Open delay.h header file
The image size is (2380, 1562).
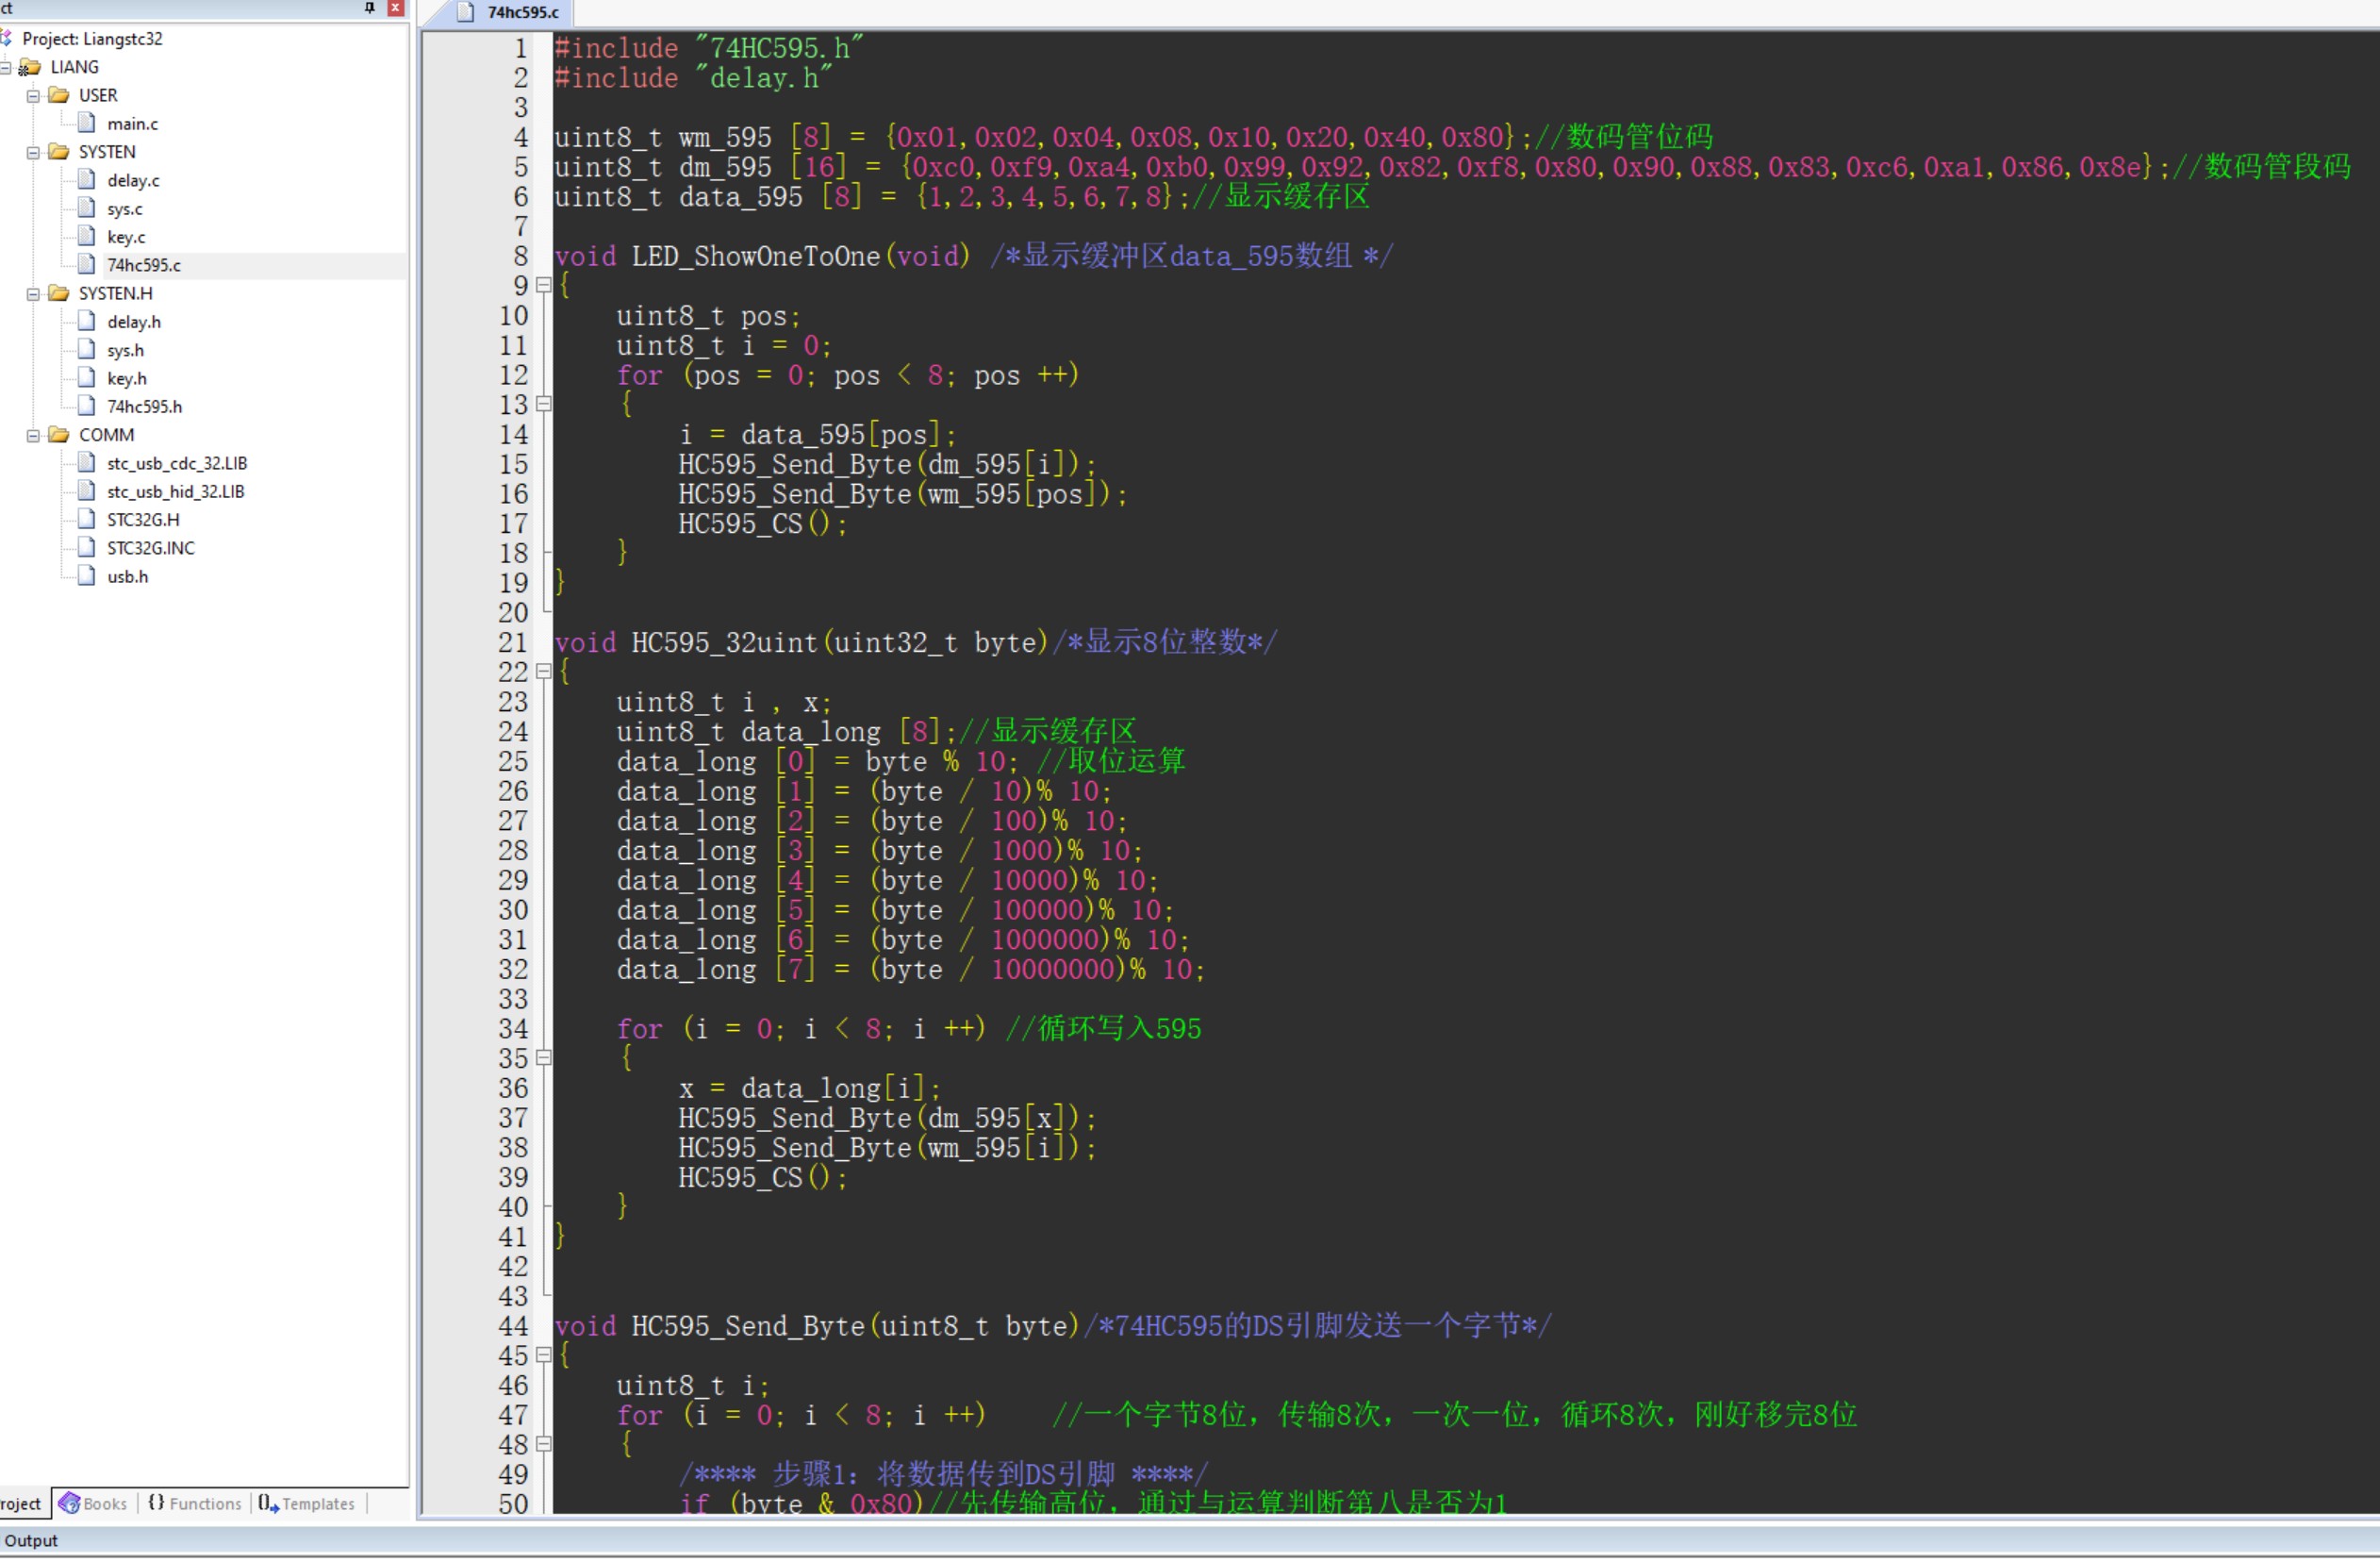coord(134,322)
